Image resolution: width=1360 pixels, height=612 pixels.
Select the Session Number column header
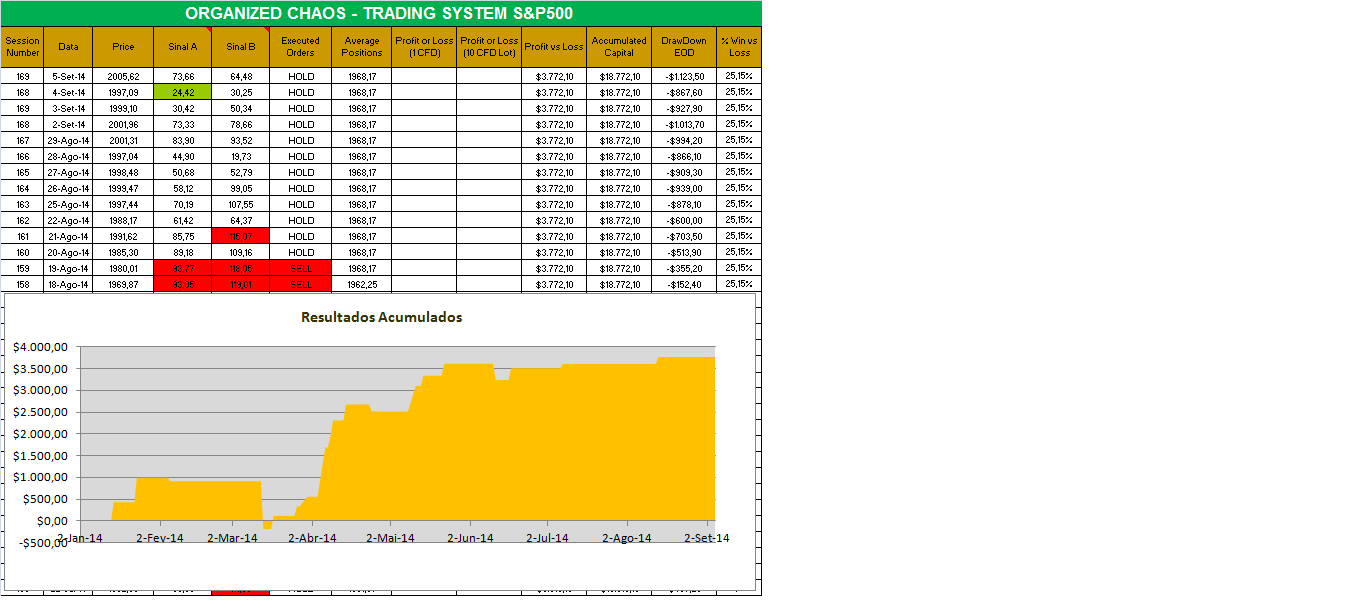(23, 47)
